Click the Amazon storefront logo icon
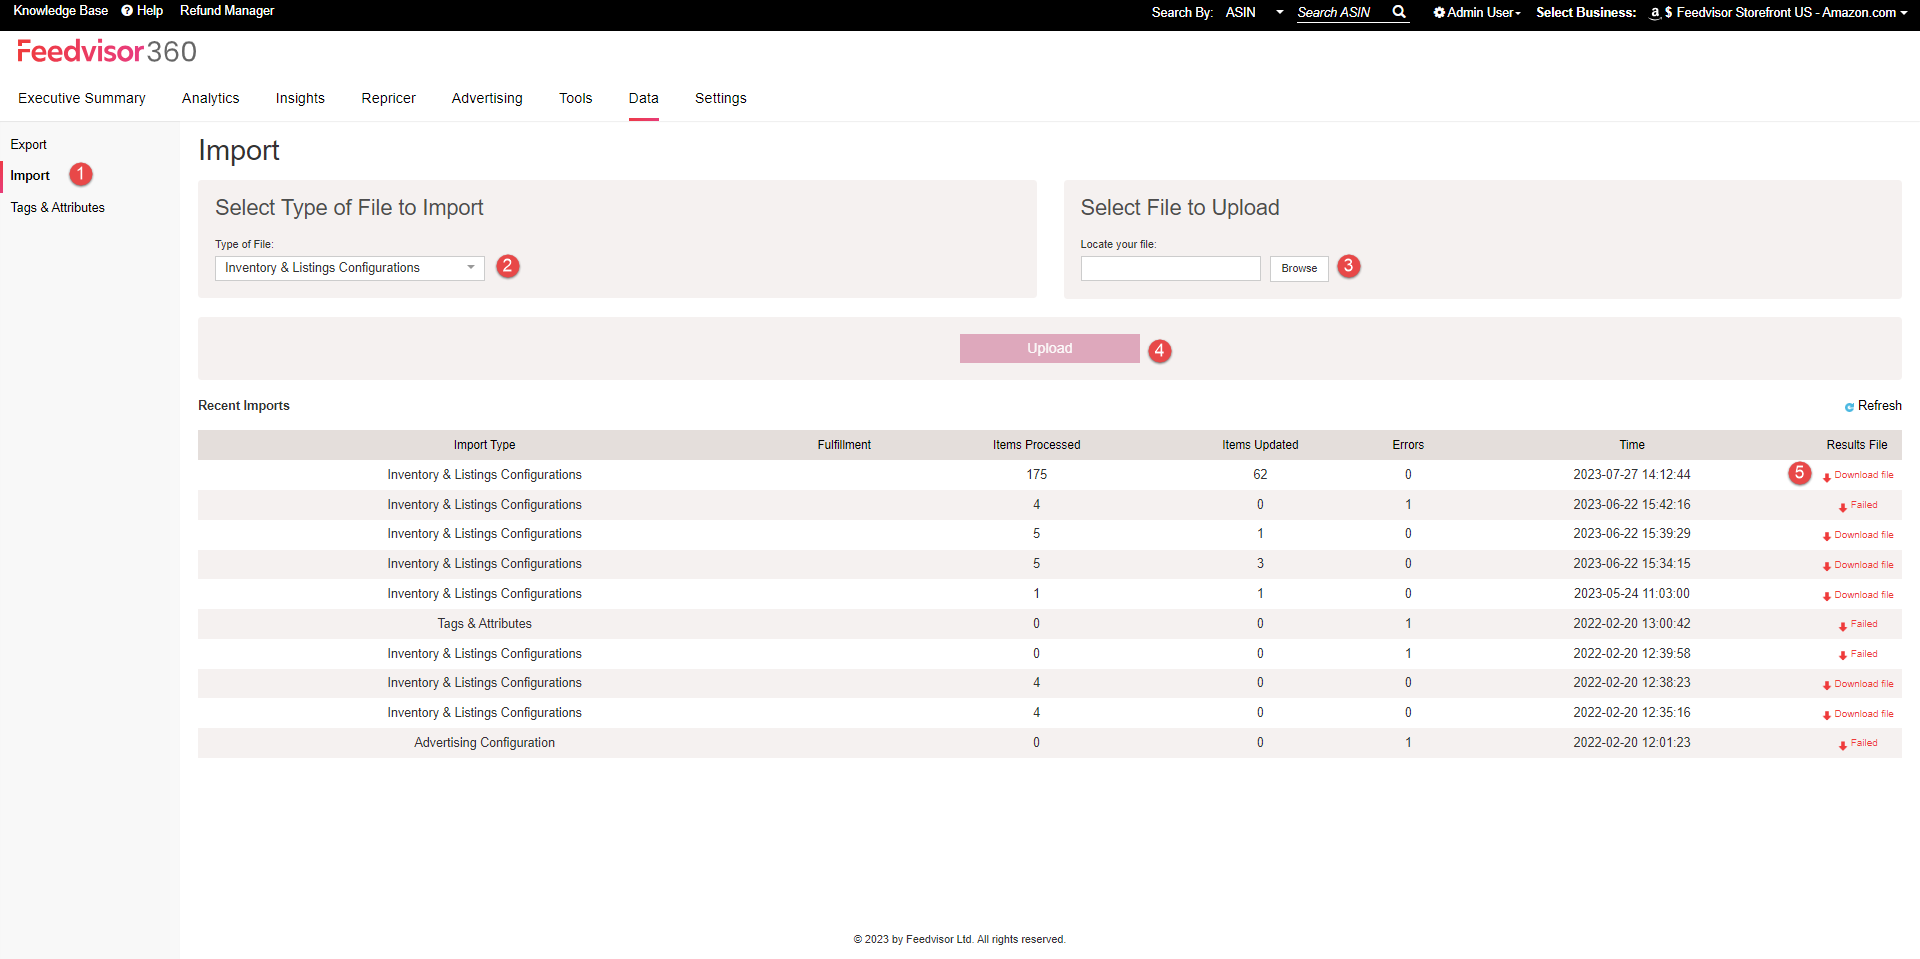The image size is (1920, 959). (1655, 13)
